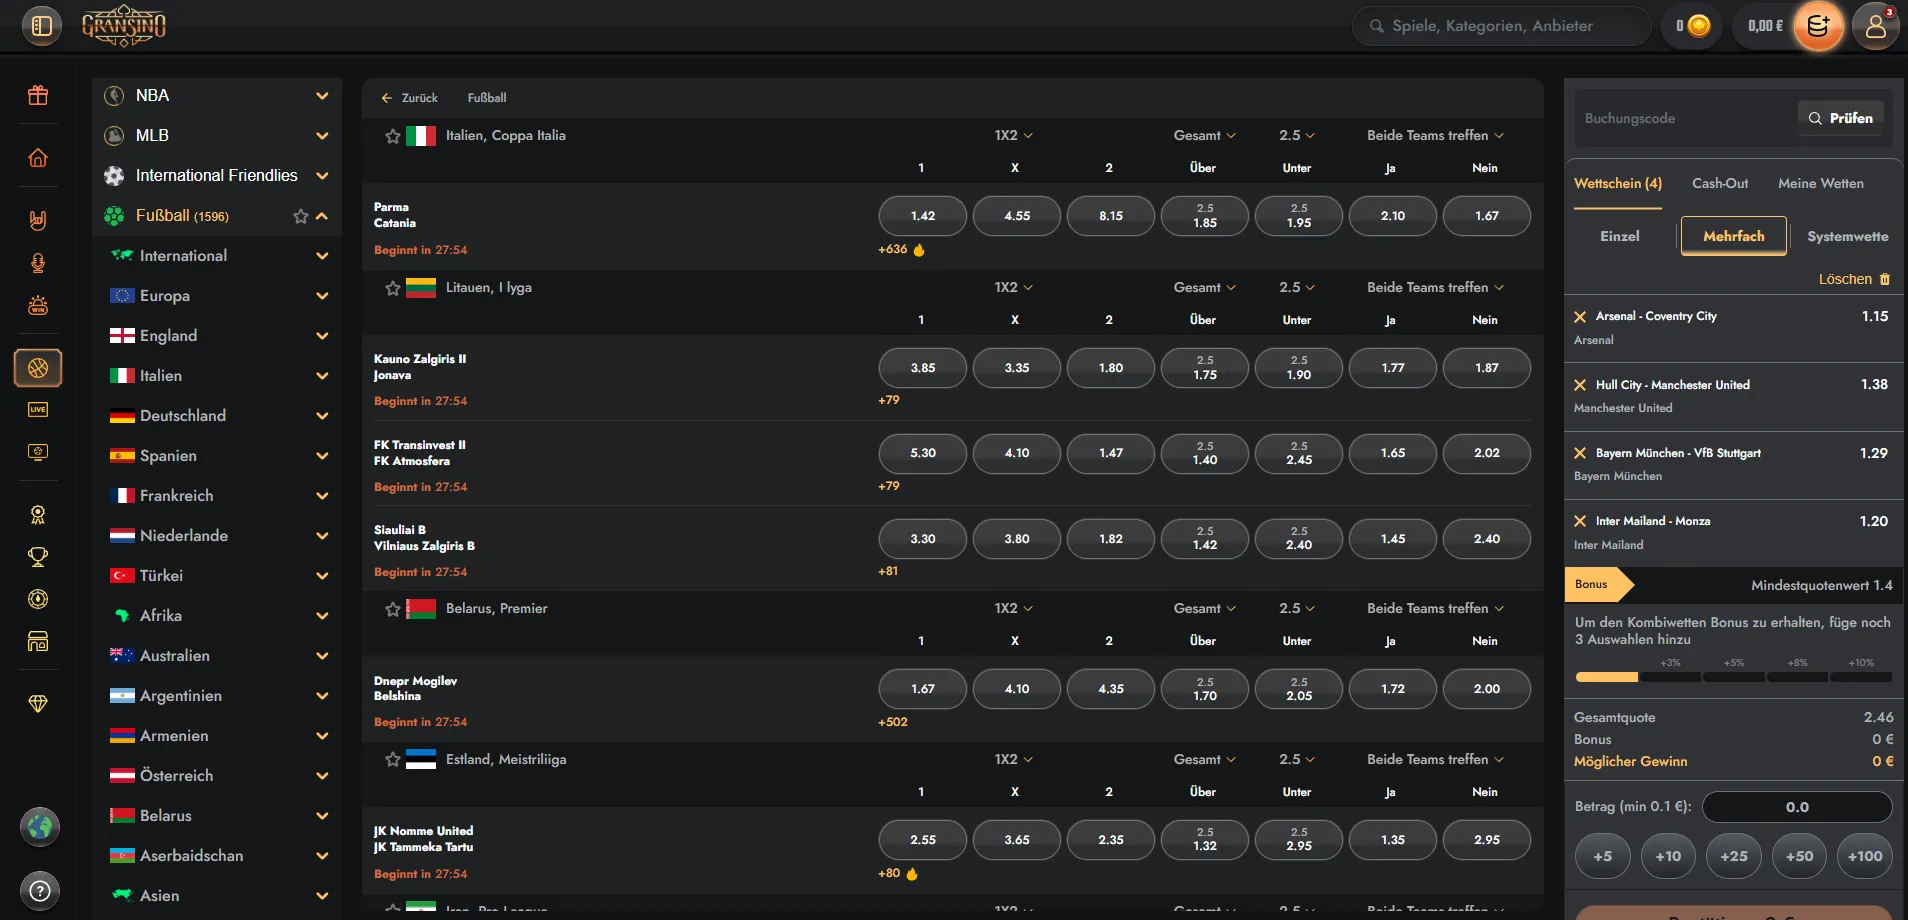Remove Bayern München - VfB Stuttgart selection
The width and height of the screenshot is (1908, 920).
click(x=1580, y=453)
